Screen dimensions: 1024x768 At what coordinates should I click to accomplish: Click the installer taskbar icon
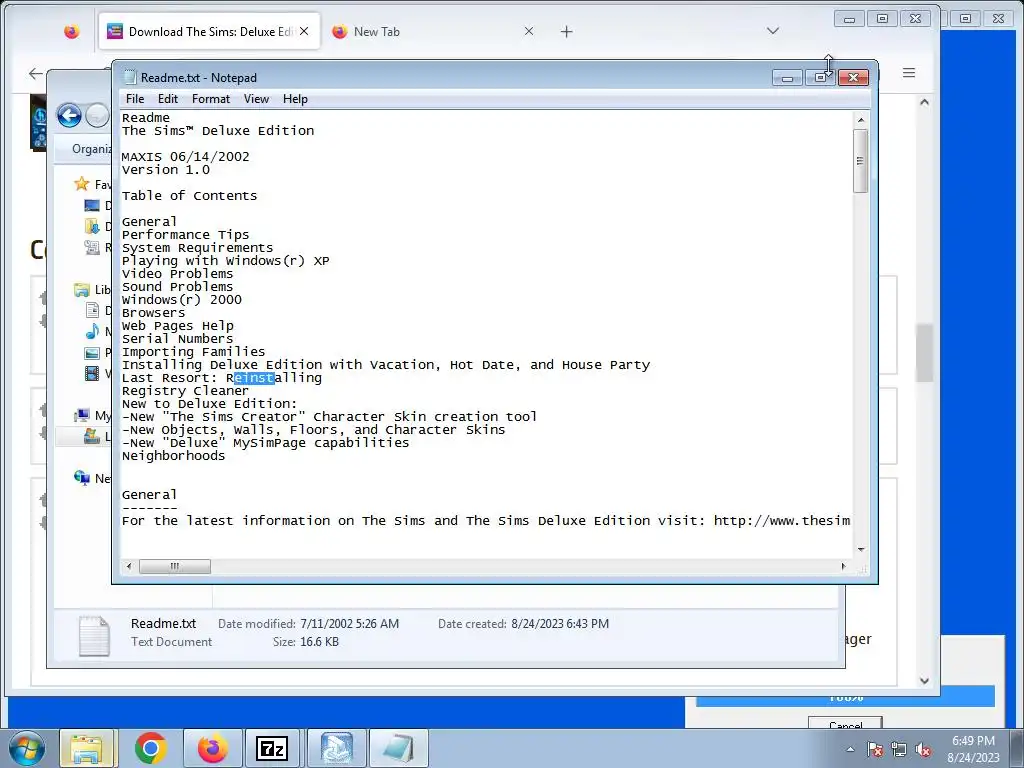[336, 748]
